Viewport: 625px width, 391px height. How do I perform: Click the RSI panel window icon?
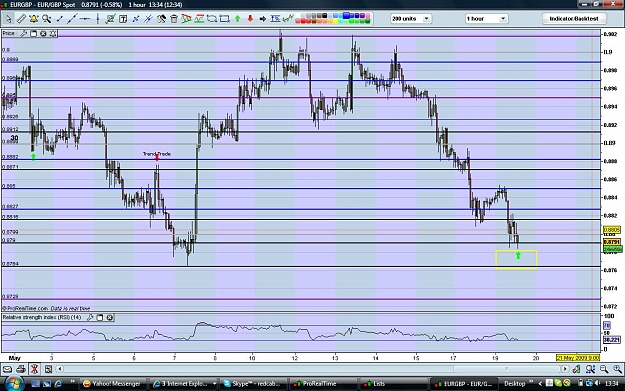100,318
